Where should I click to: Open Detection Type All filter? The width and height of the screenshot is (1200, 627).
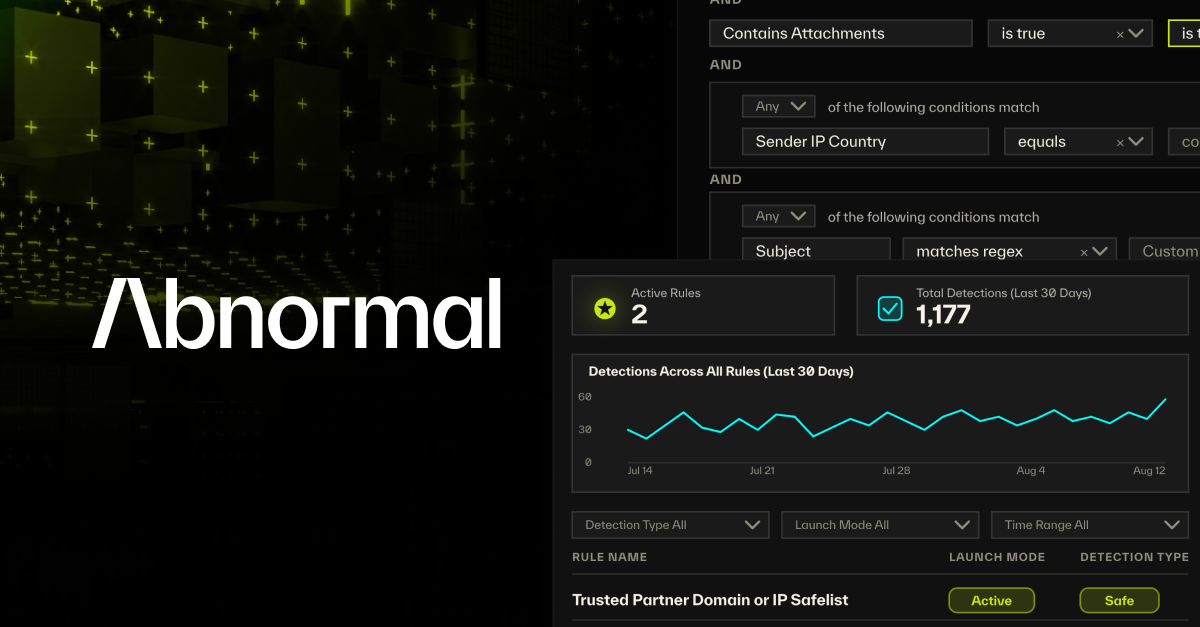(670, 525)
